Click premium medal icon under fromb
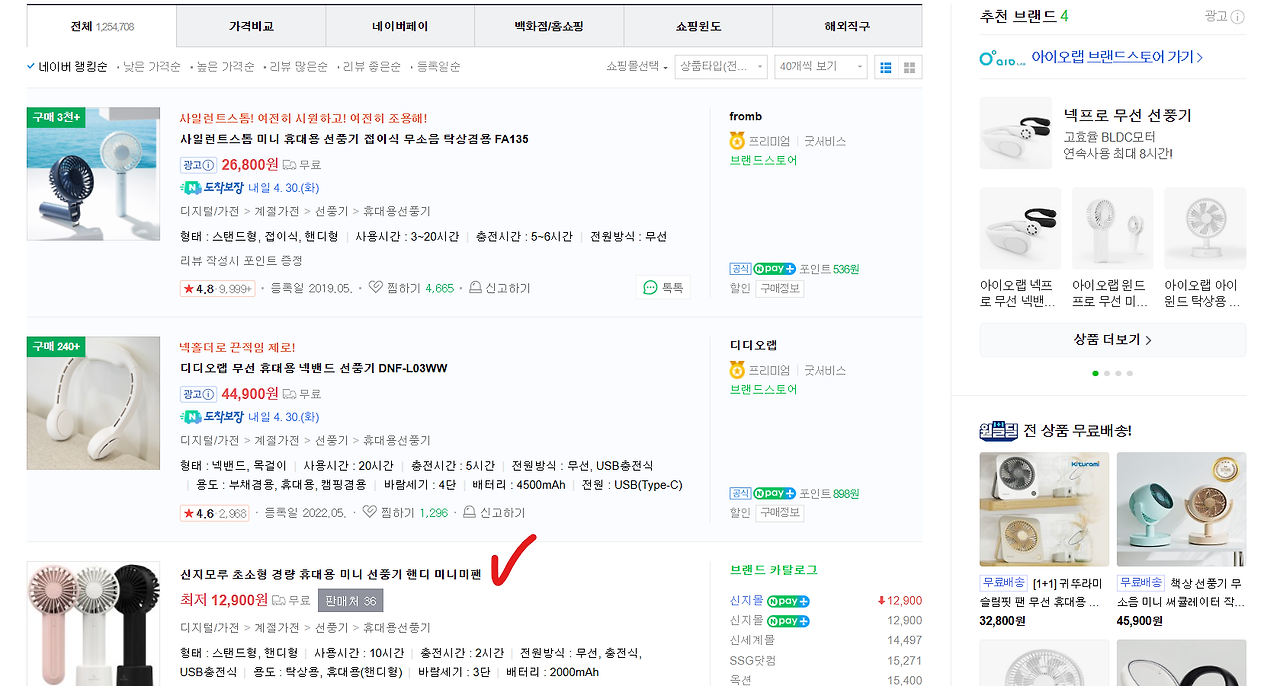1280x686 pixels. tap(737, 141)
